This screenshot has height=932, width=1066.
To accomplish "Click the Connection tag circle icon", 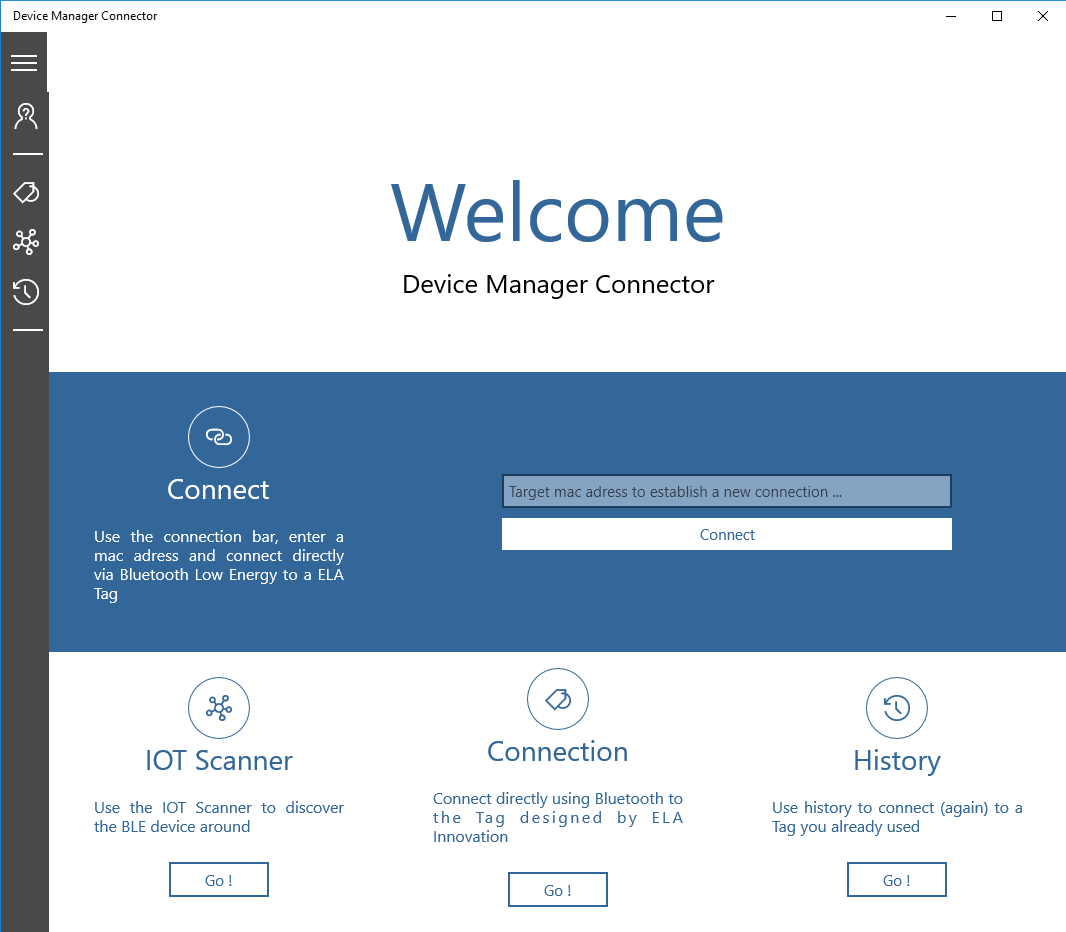I will click(x=557, y=699).
